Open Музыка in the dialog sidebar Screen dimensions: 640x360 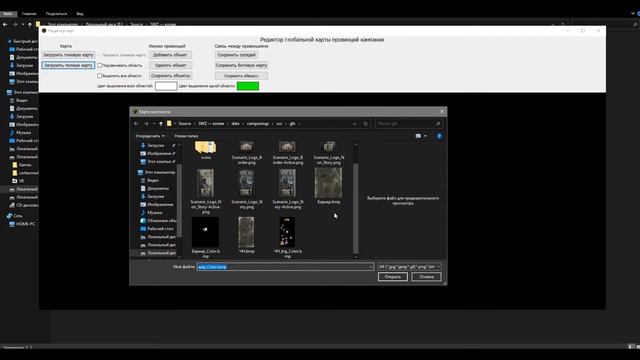[x=154, y=213]
